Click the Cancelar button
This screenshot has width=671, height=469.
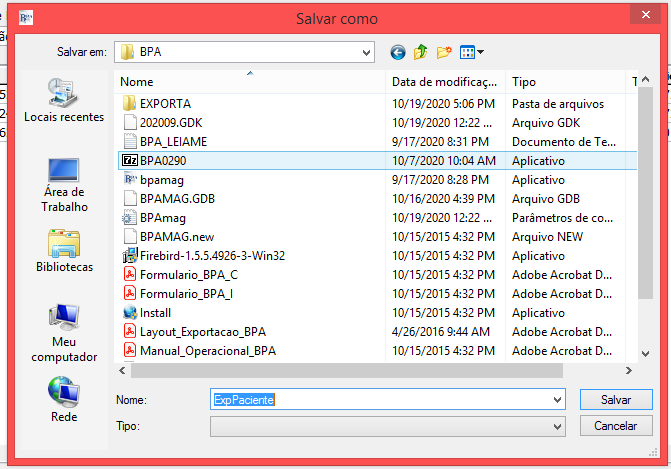[615, 426]
